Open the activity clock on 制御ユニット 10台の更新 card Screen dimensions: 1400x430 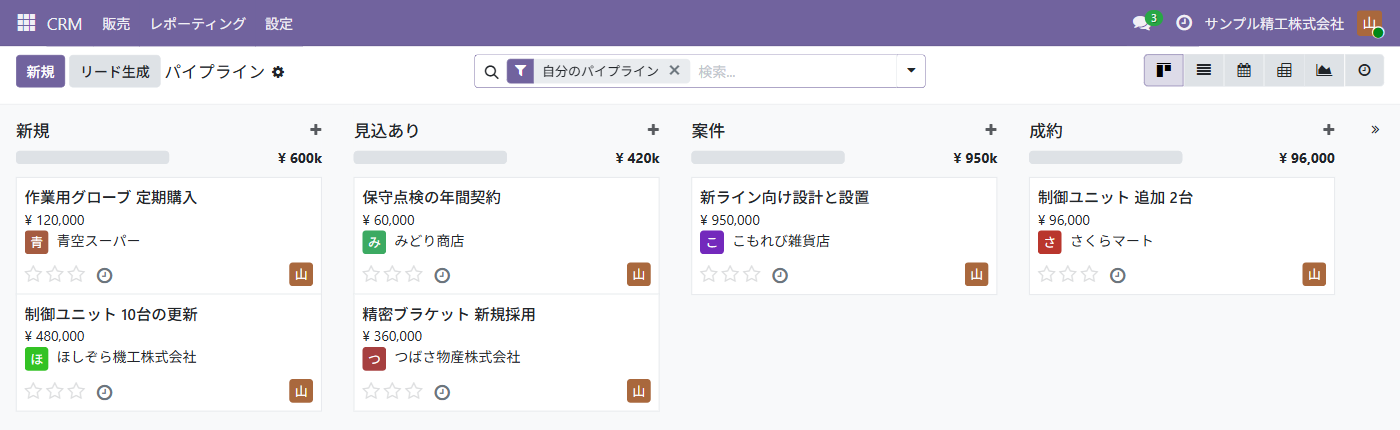pos(105,392)
